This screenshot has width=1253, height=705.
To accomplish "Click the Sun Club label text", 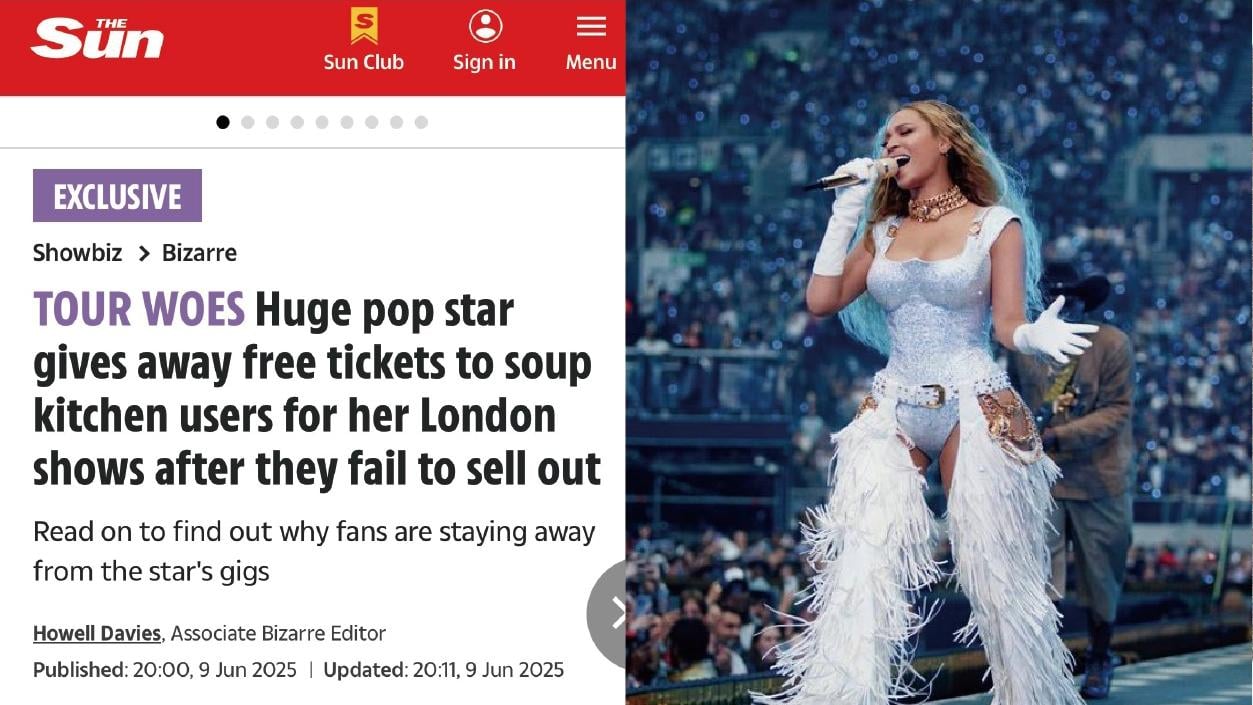I will coord(364,62).
